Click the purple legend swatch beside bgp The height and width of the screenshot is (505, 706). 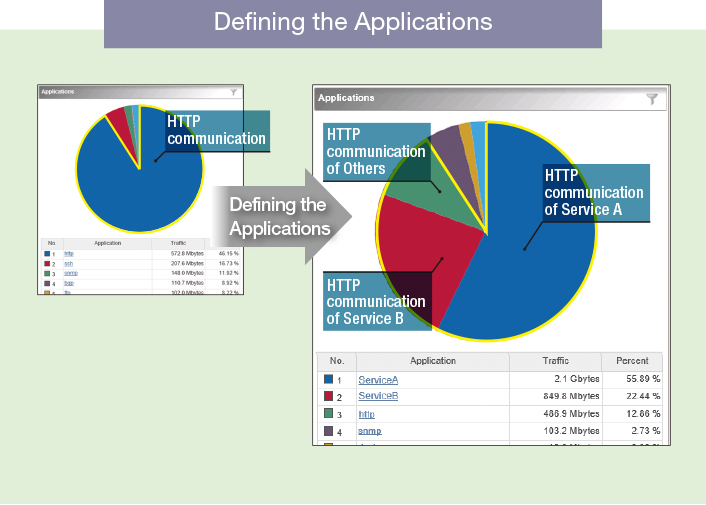point(47,283)
